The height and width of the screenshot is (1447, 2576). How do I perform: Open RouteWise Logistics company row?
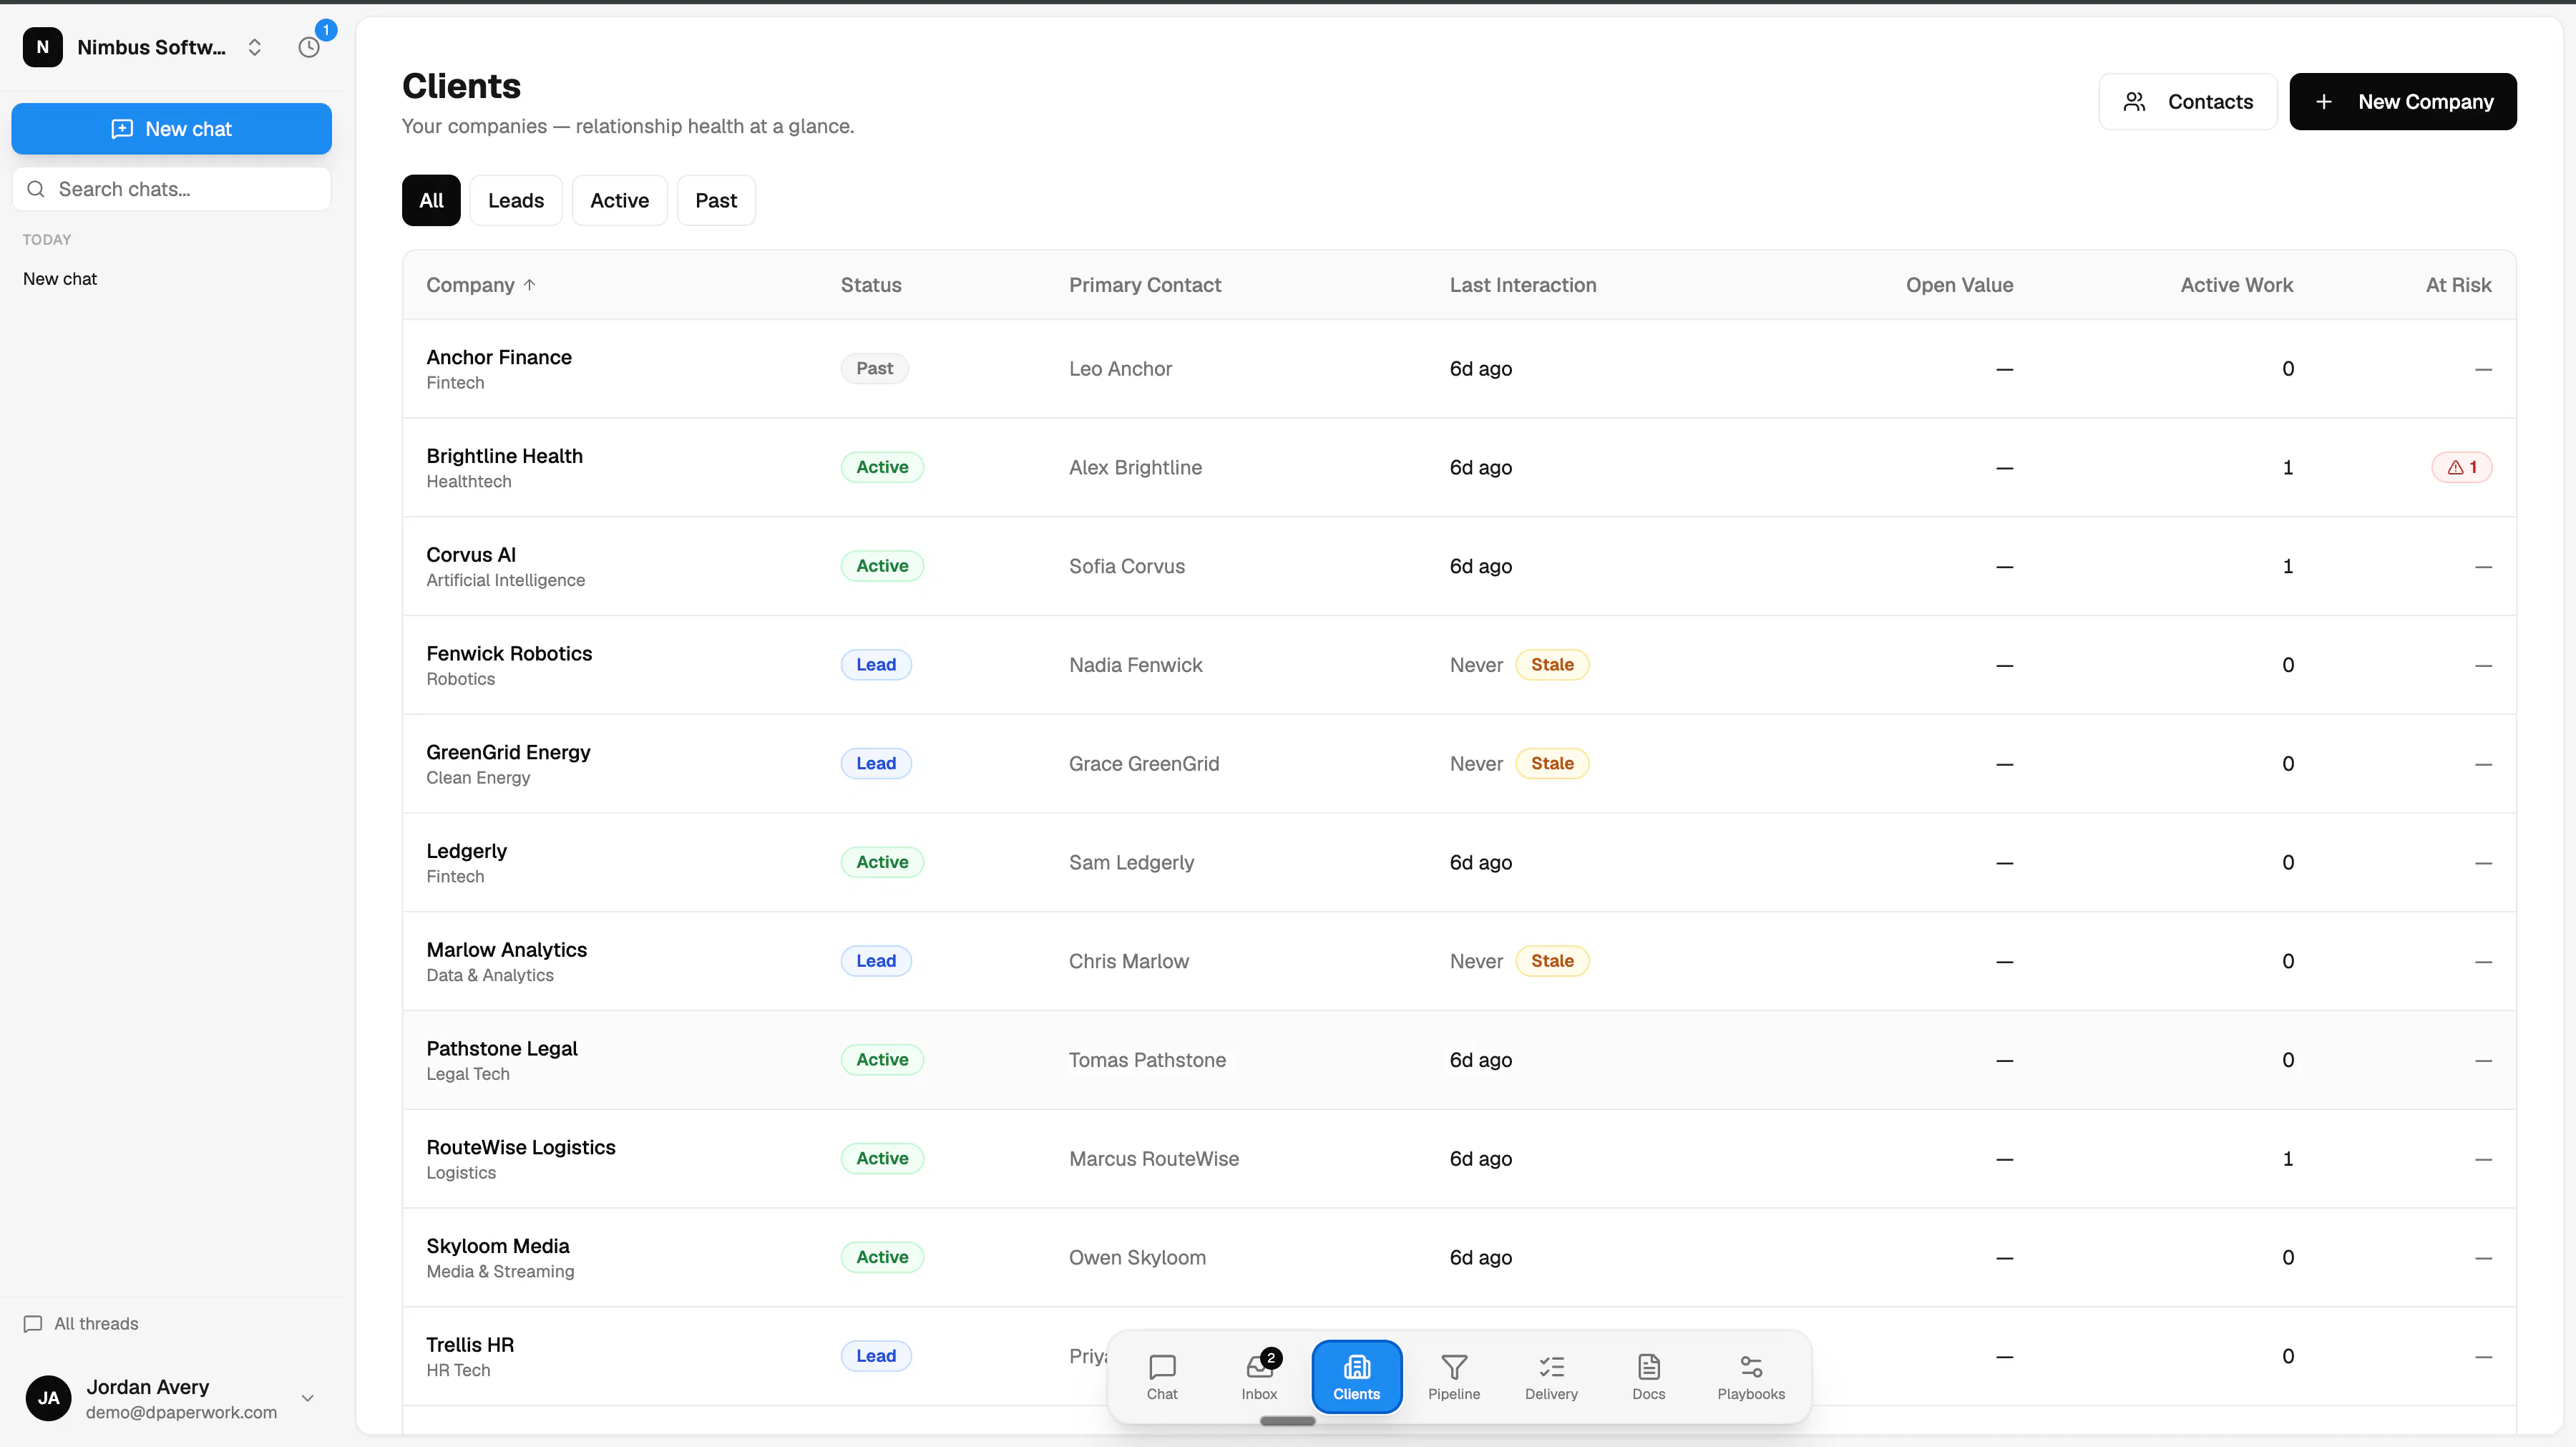pyautogui.click(x=1459, y=1159)
